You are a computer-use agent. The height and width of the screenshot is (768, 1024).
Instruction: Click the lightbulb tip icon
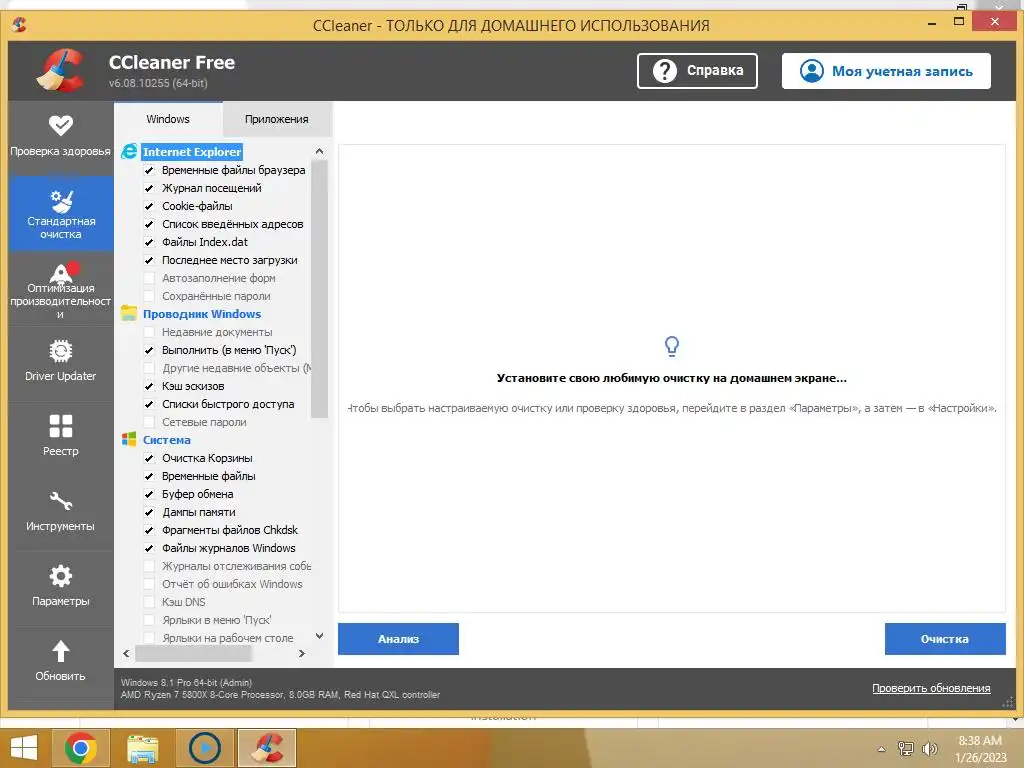671,345
